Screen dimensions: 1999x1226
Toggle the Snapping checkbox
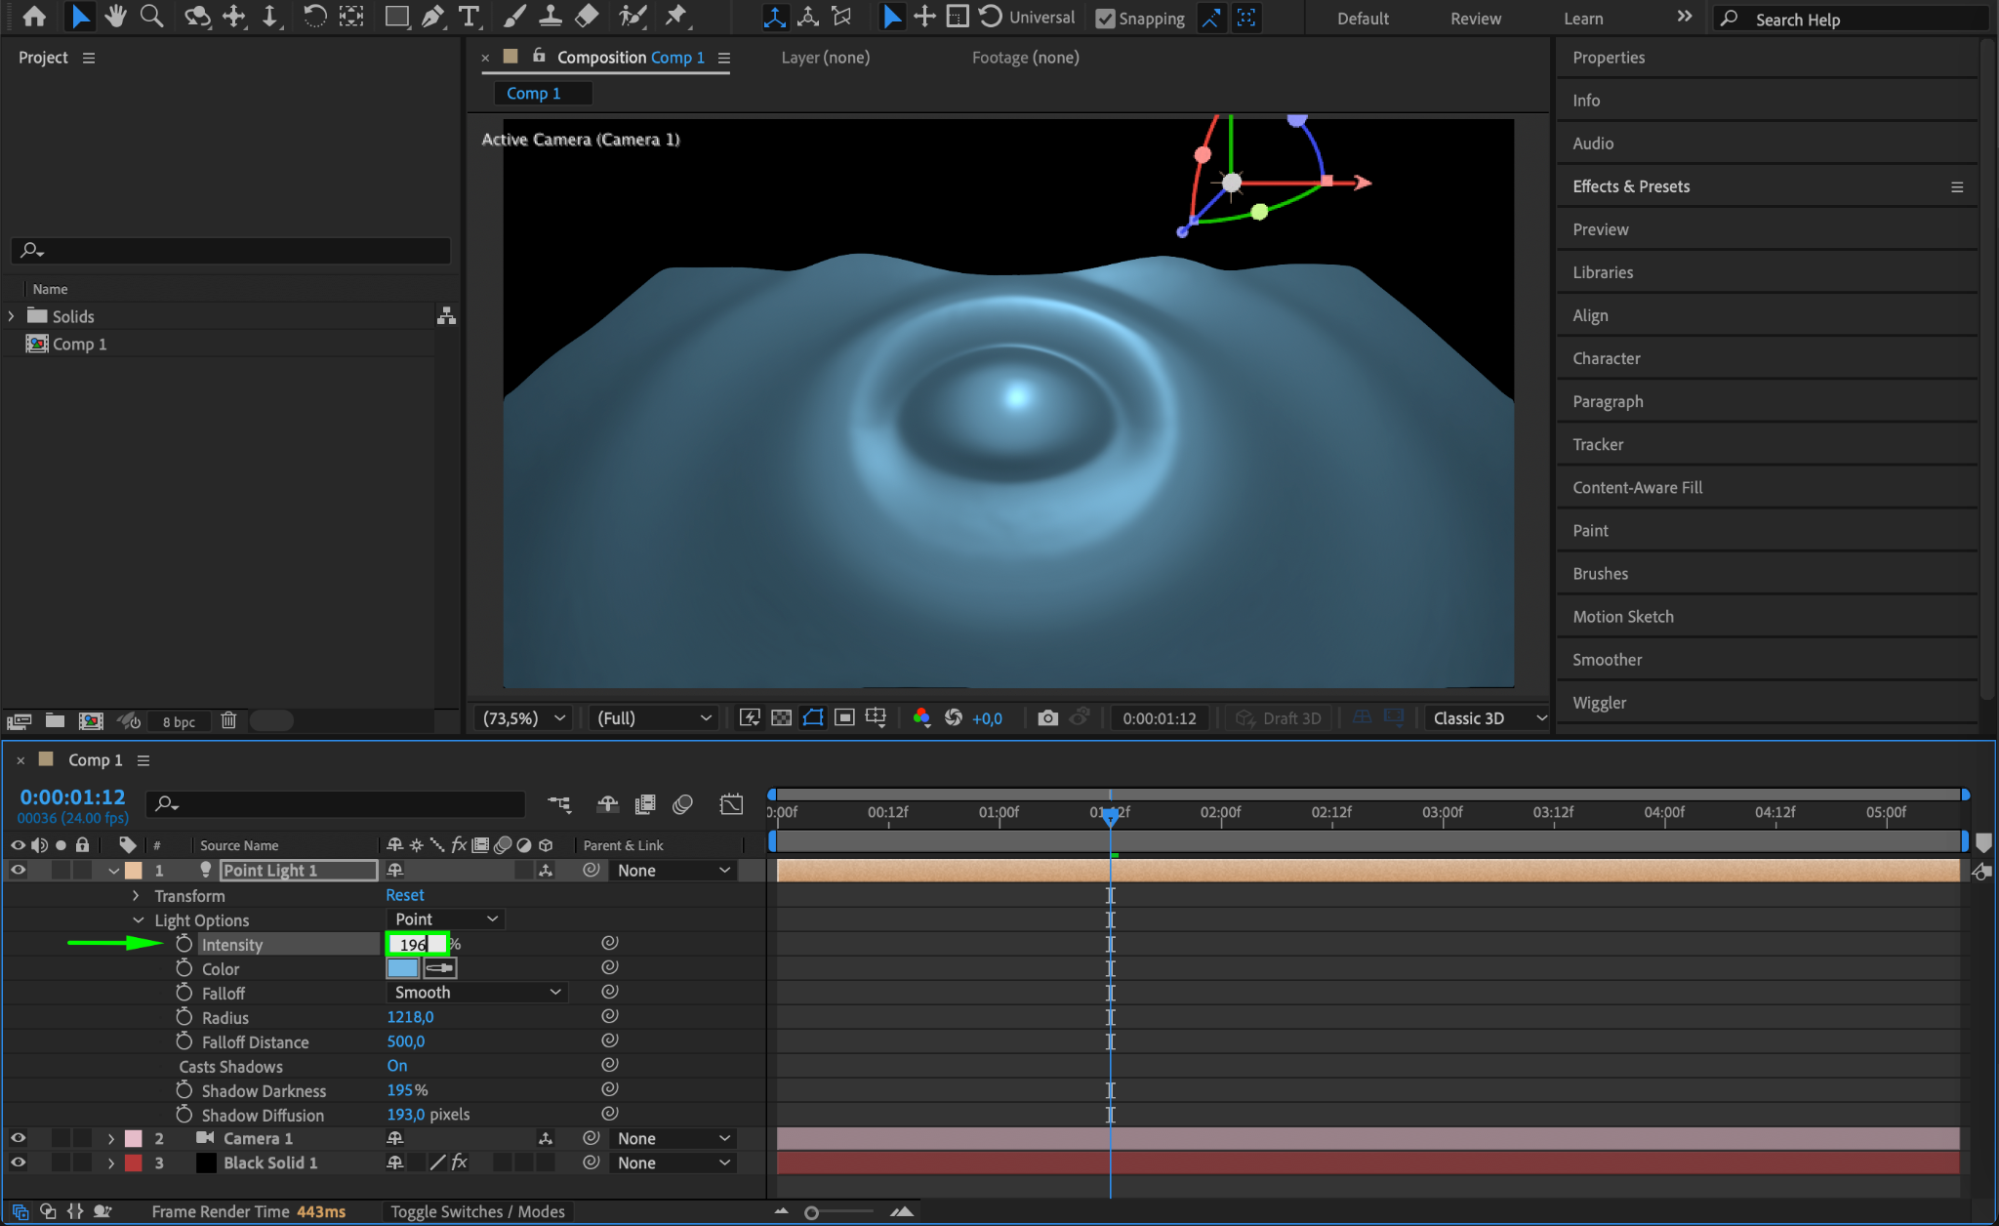1105,18
